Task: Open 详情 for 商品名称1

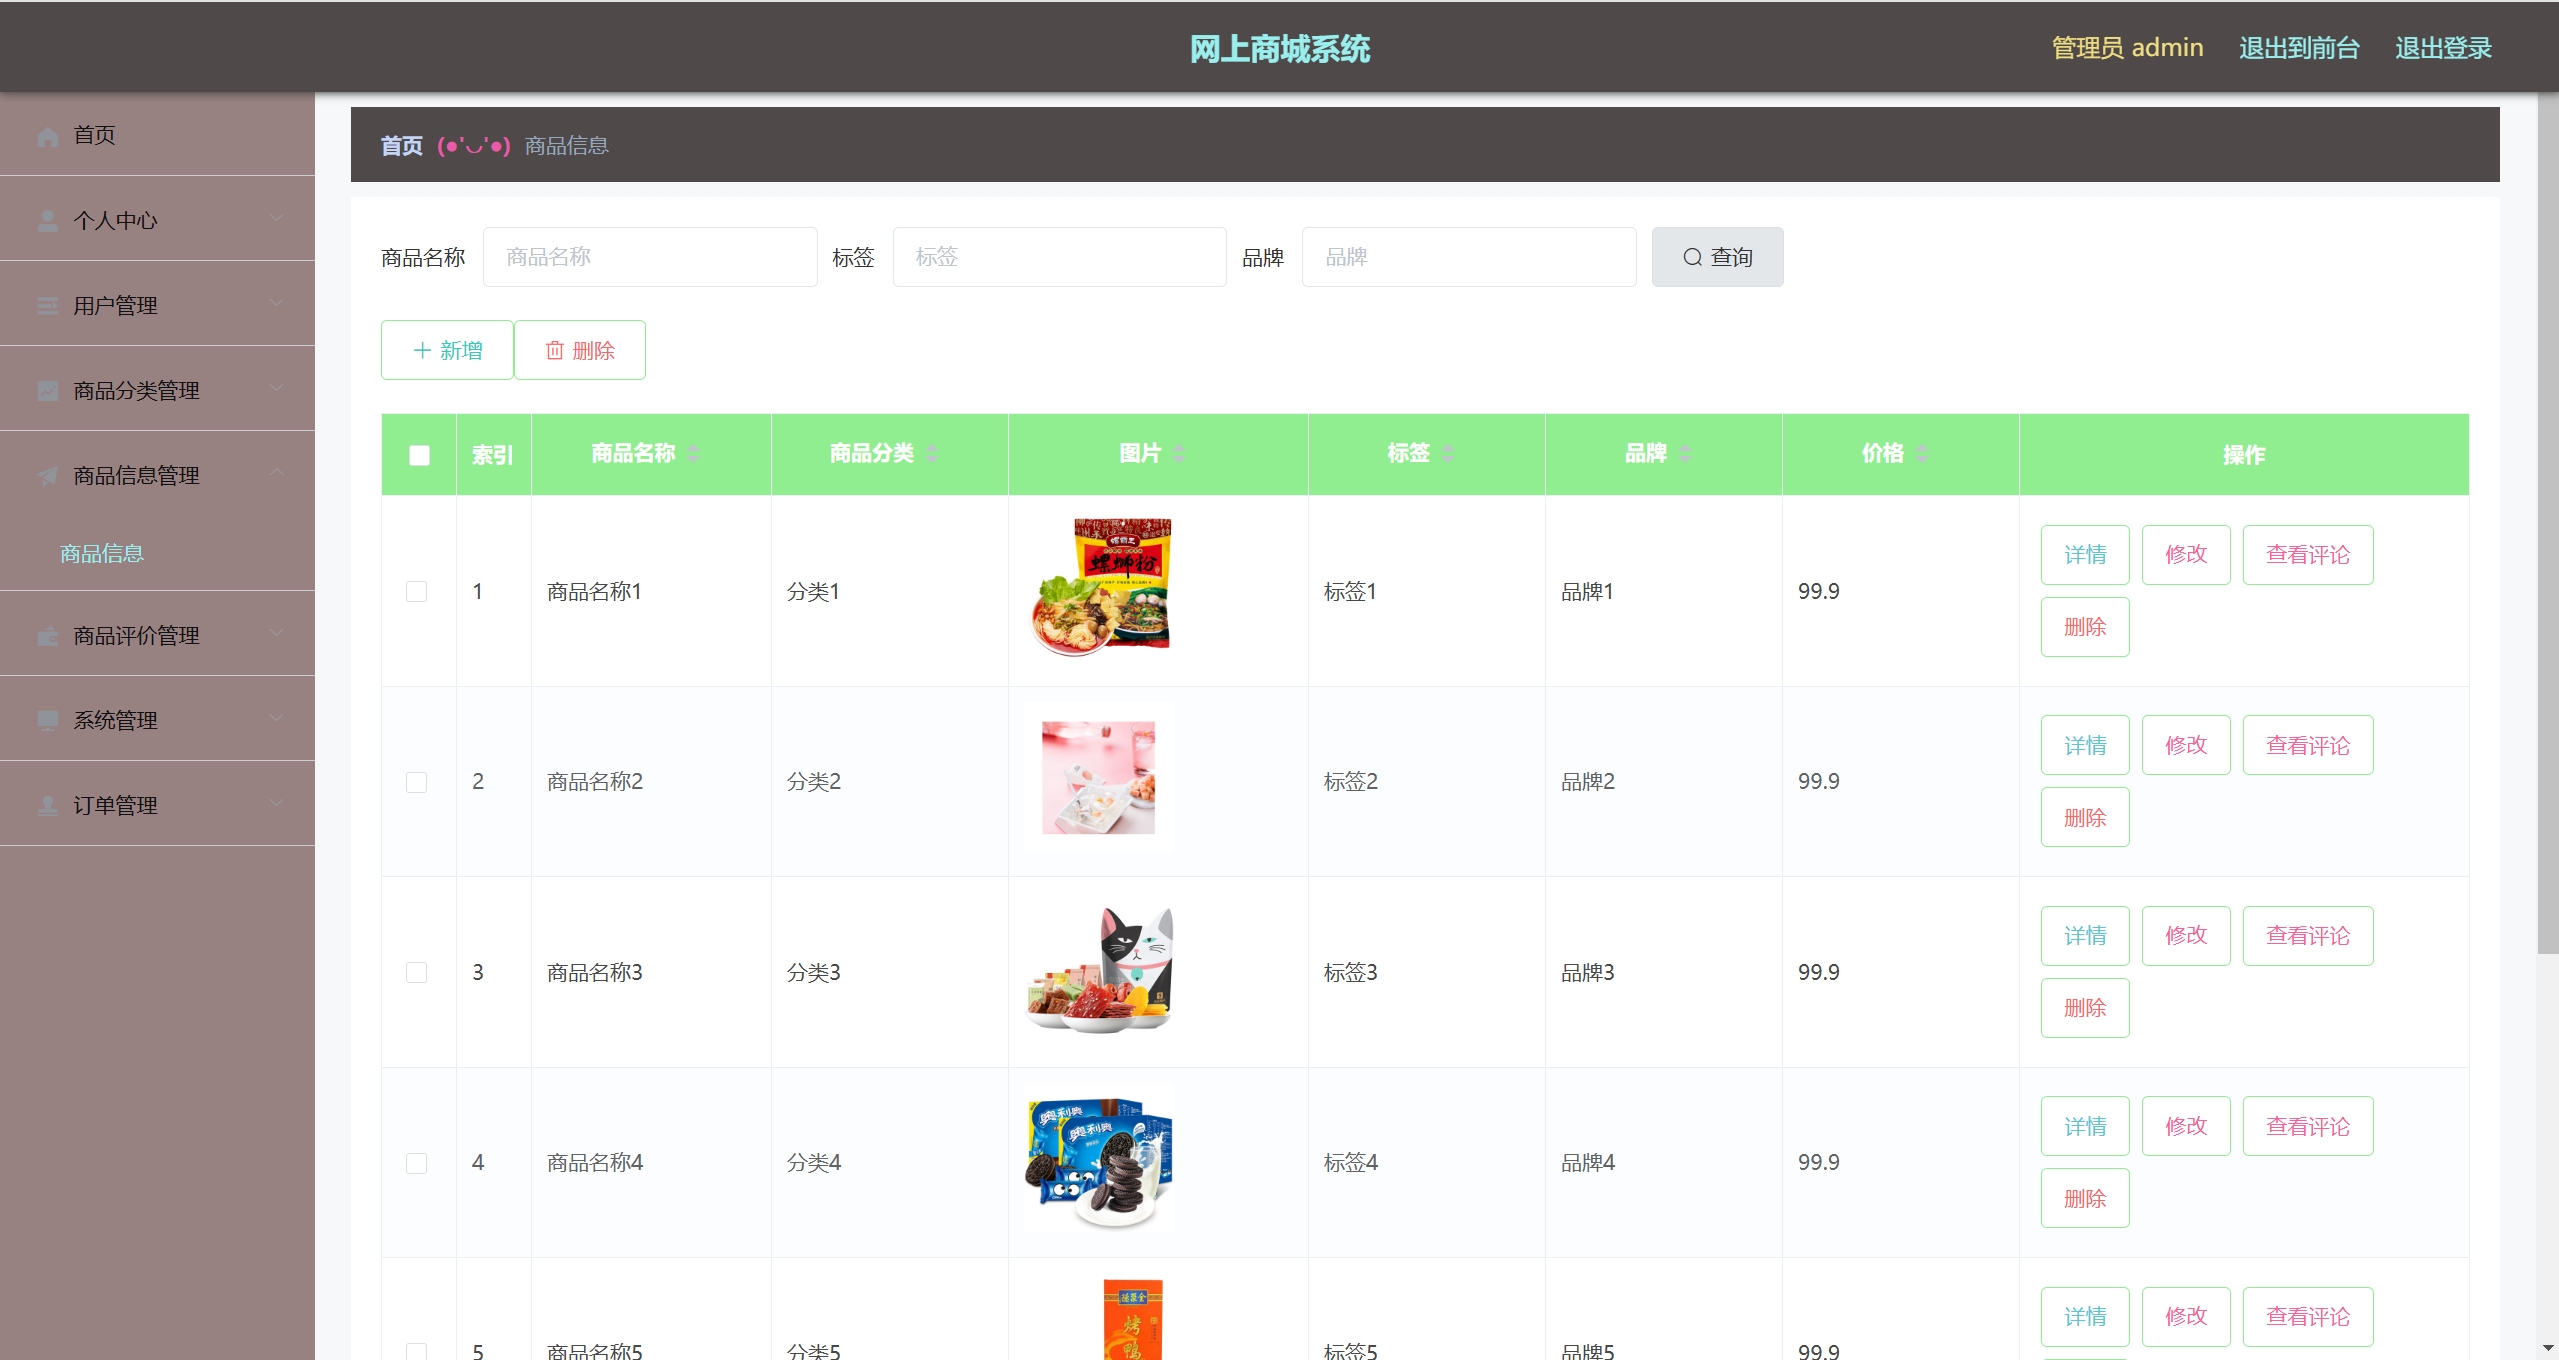Action: pyautogui.click(x=2085, y=555)
